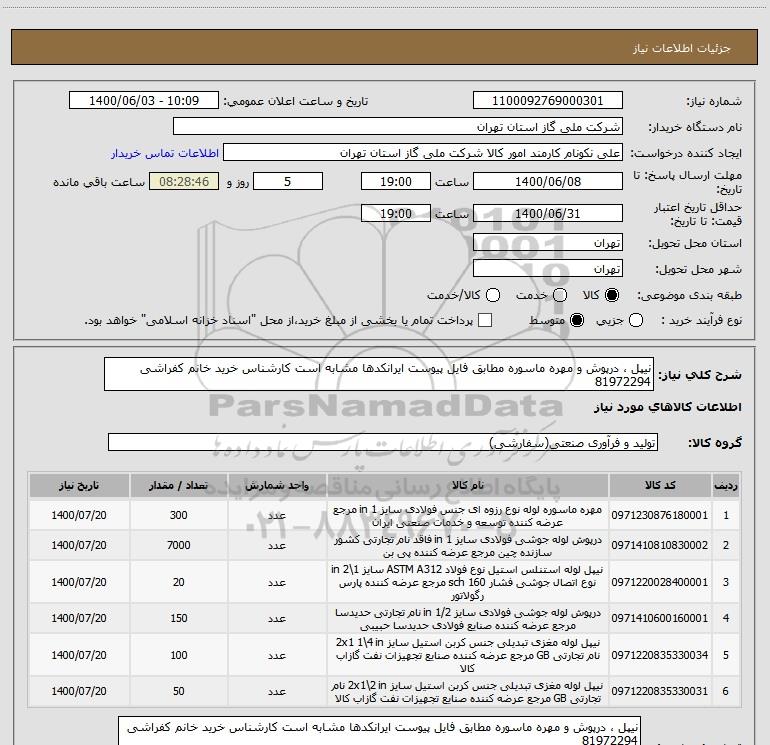Click the 2x1 1\4 in nipple item name in row 5

(468, 655)
